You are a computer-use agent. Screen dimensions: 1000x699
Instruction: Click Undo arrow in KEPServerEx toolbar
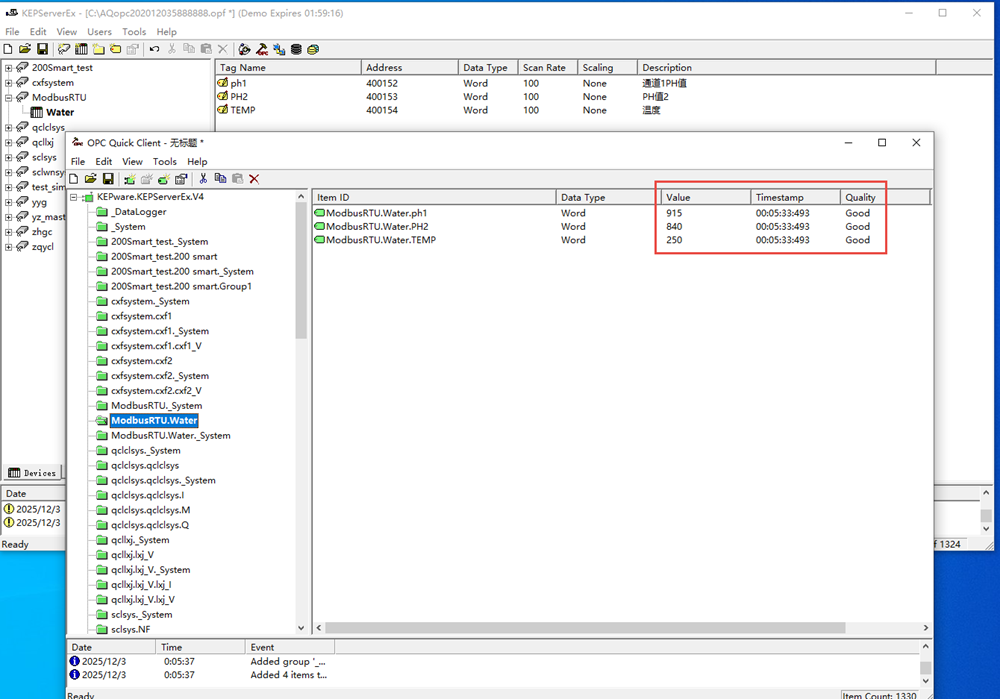[154, 49]
